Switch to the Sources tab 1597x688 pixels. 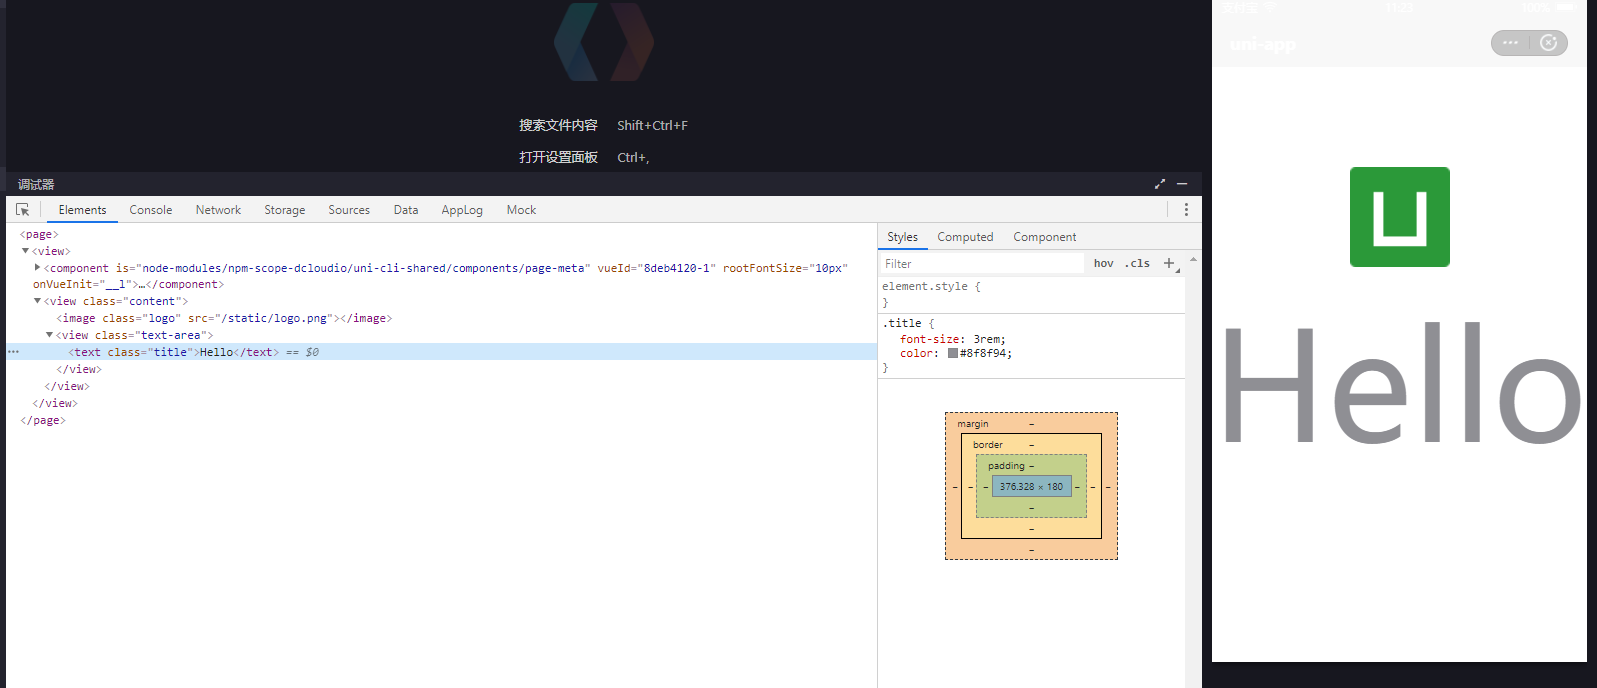tap(349, 210)
